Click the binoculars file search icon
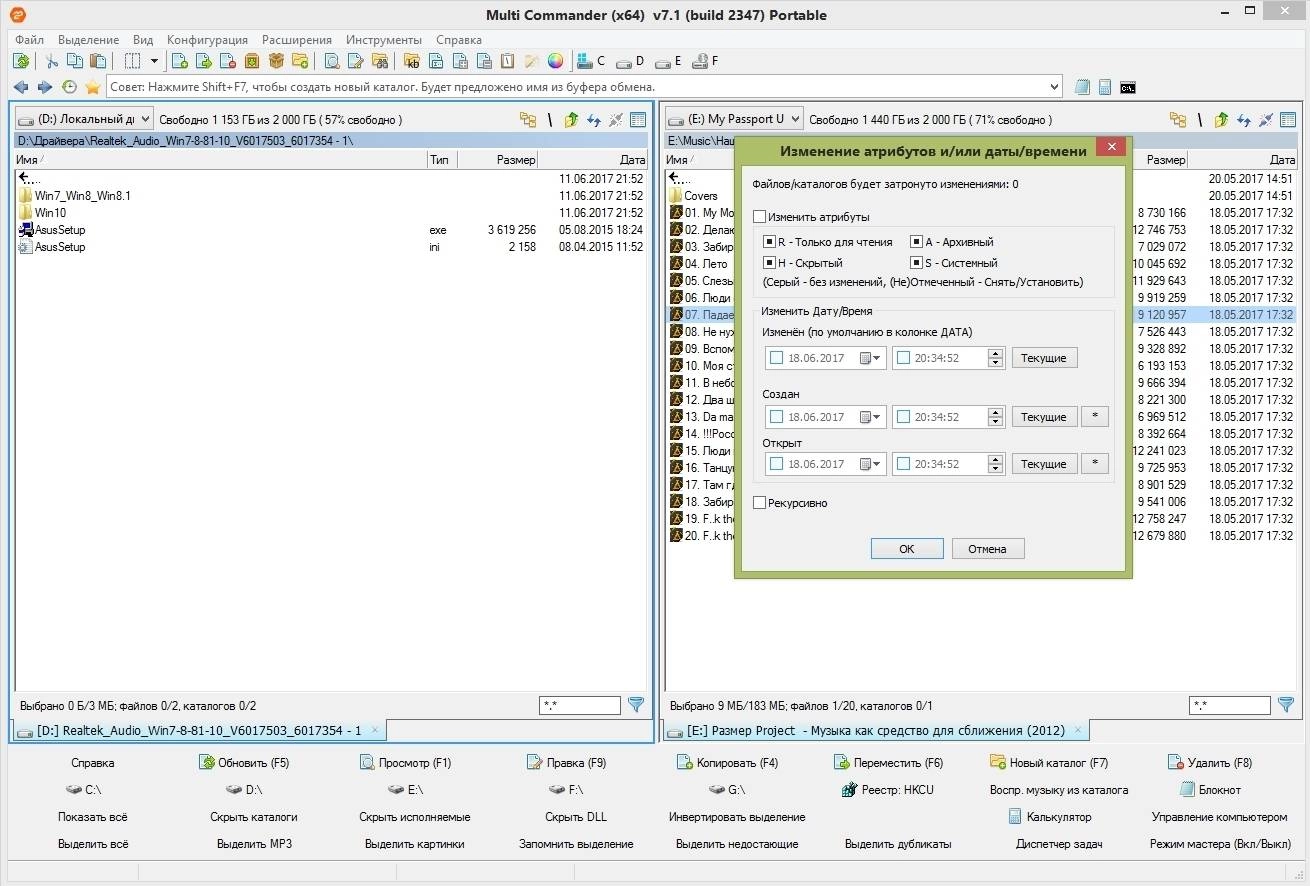1310x886 pixels. [x=380, y=61]
